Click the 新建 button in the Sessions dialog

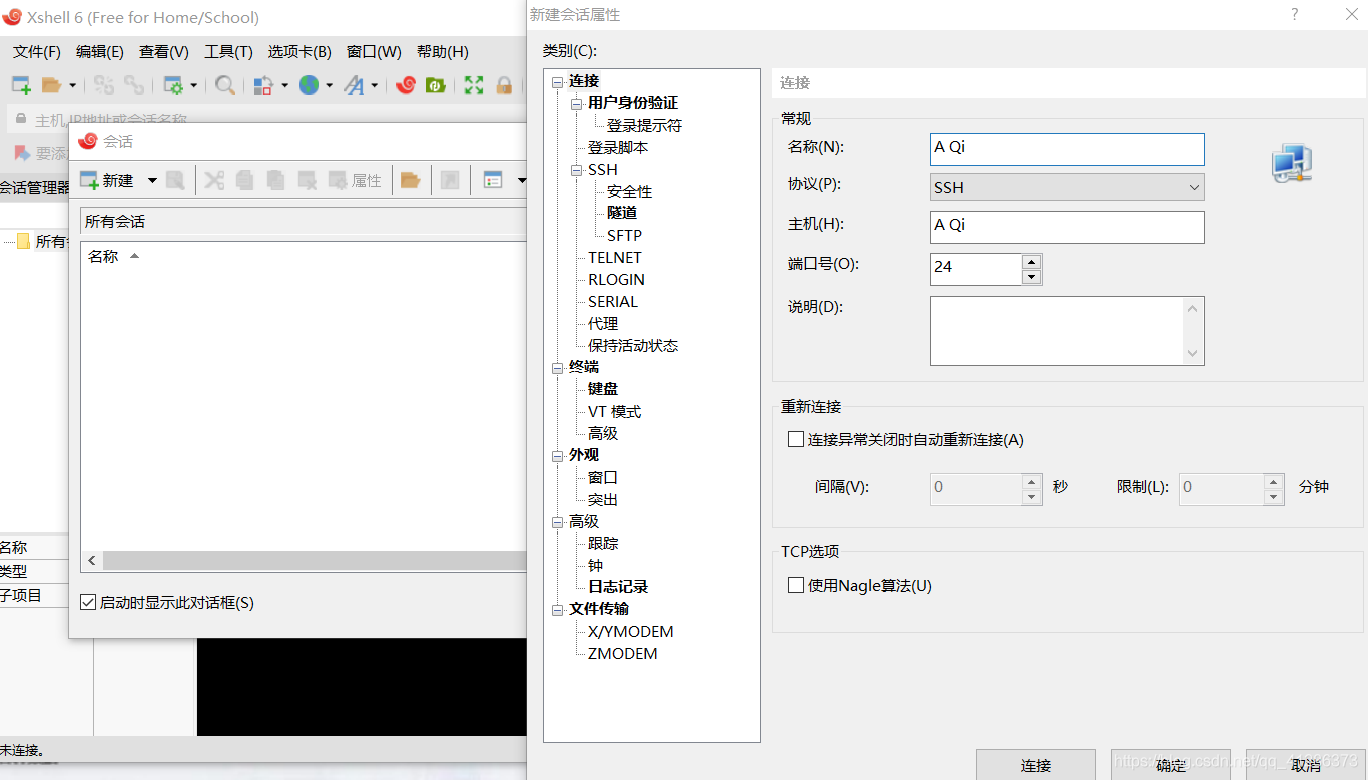coord(107,180)
